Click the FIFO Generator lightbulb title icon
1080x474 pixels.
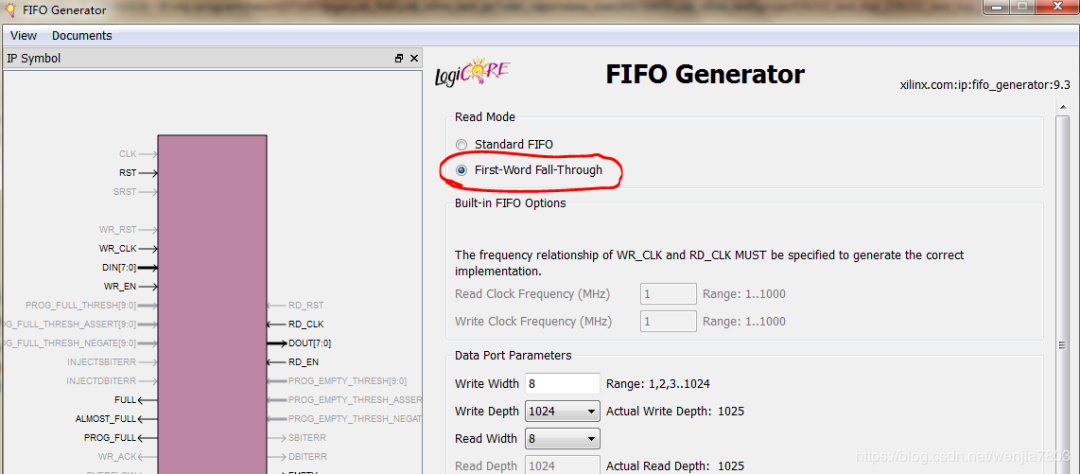pos(10,10)
